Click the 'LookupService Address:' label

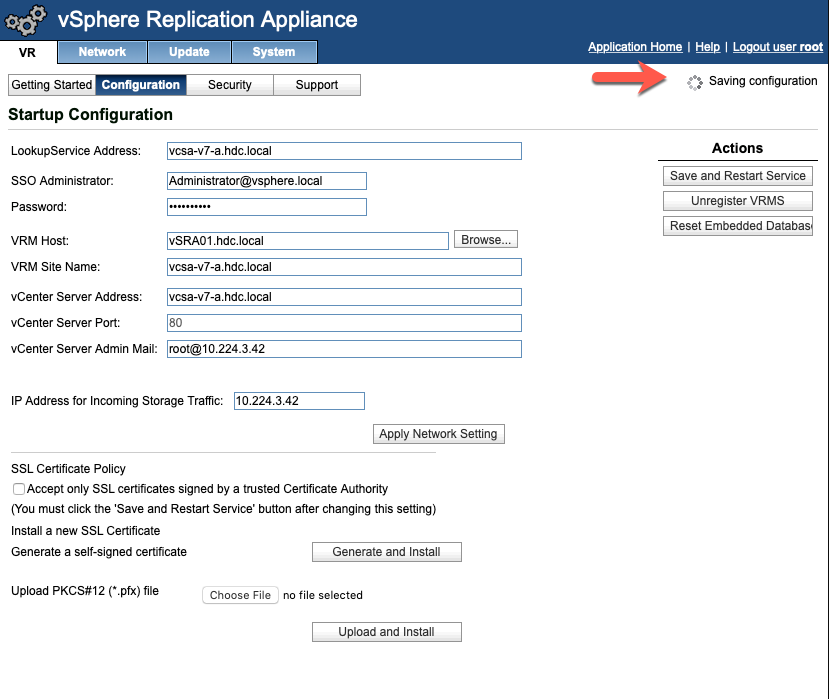(x=76, y=151)
